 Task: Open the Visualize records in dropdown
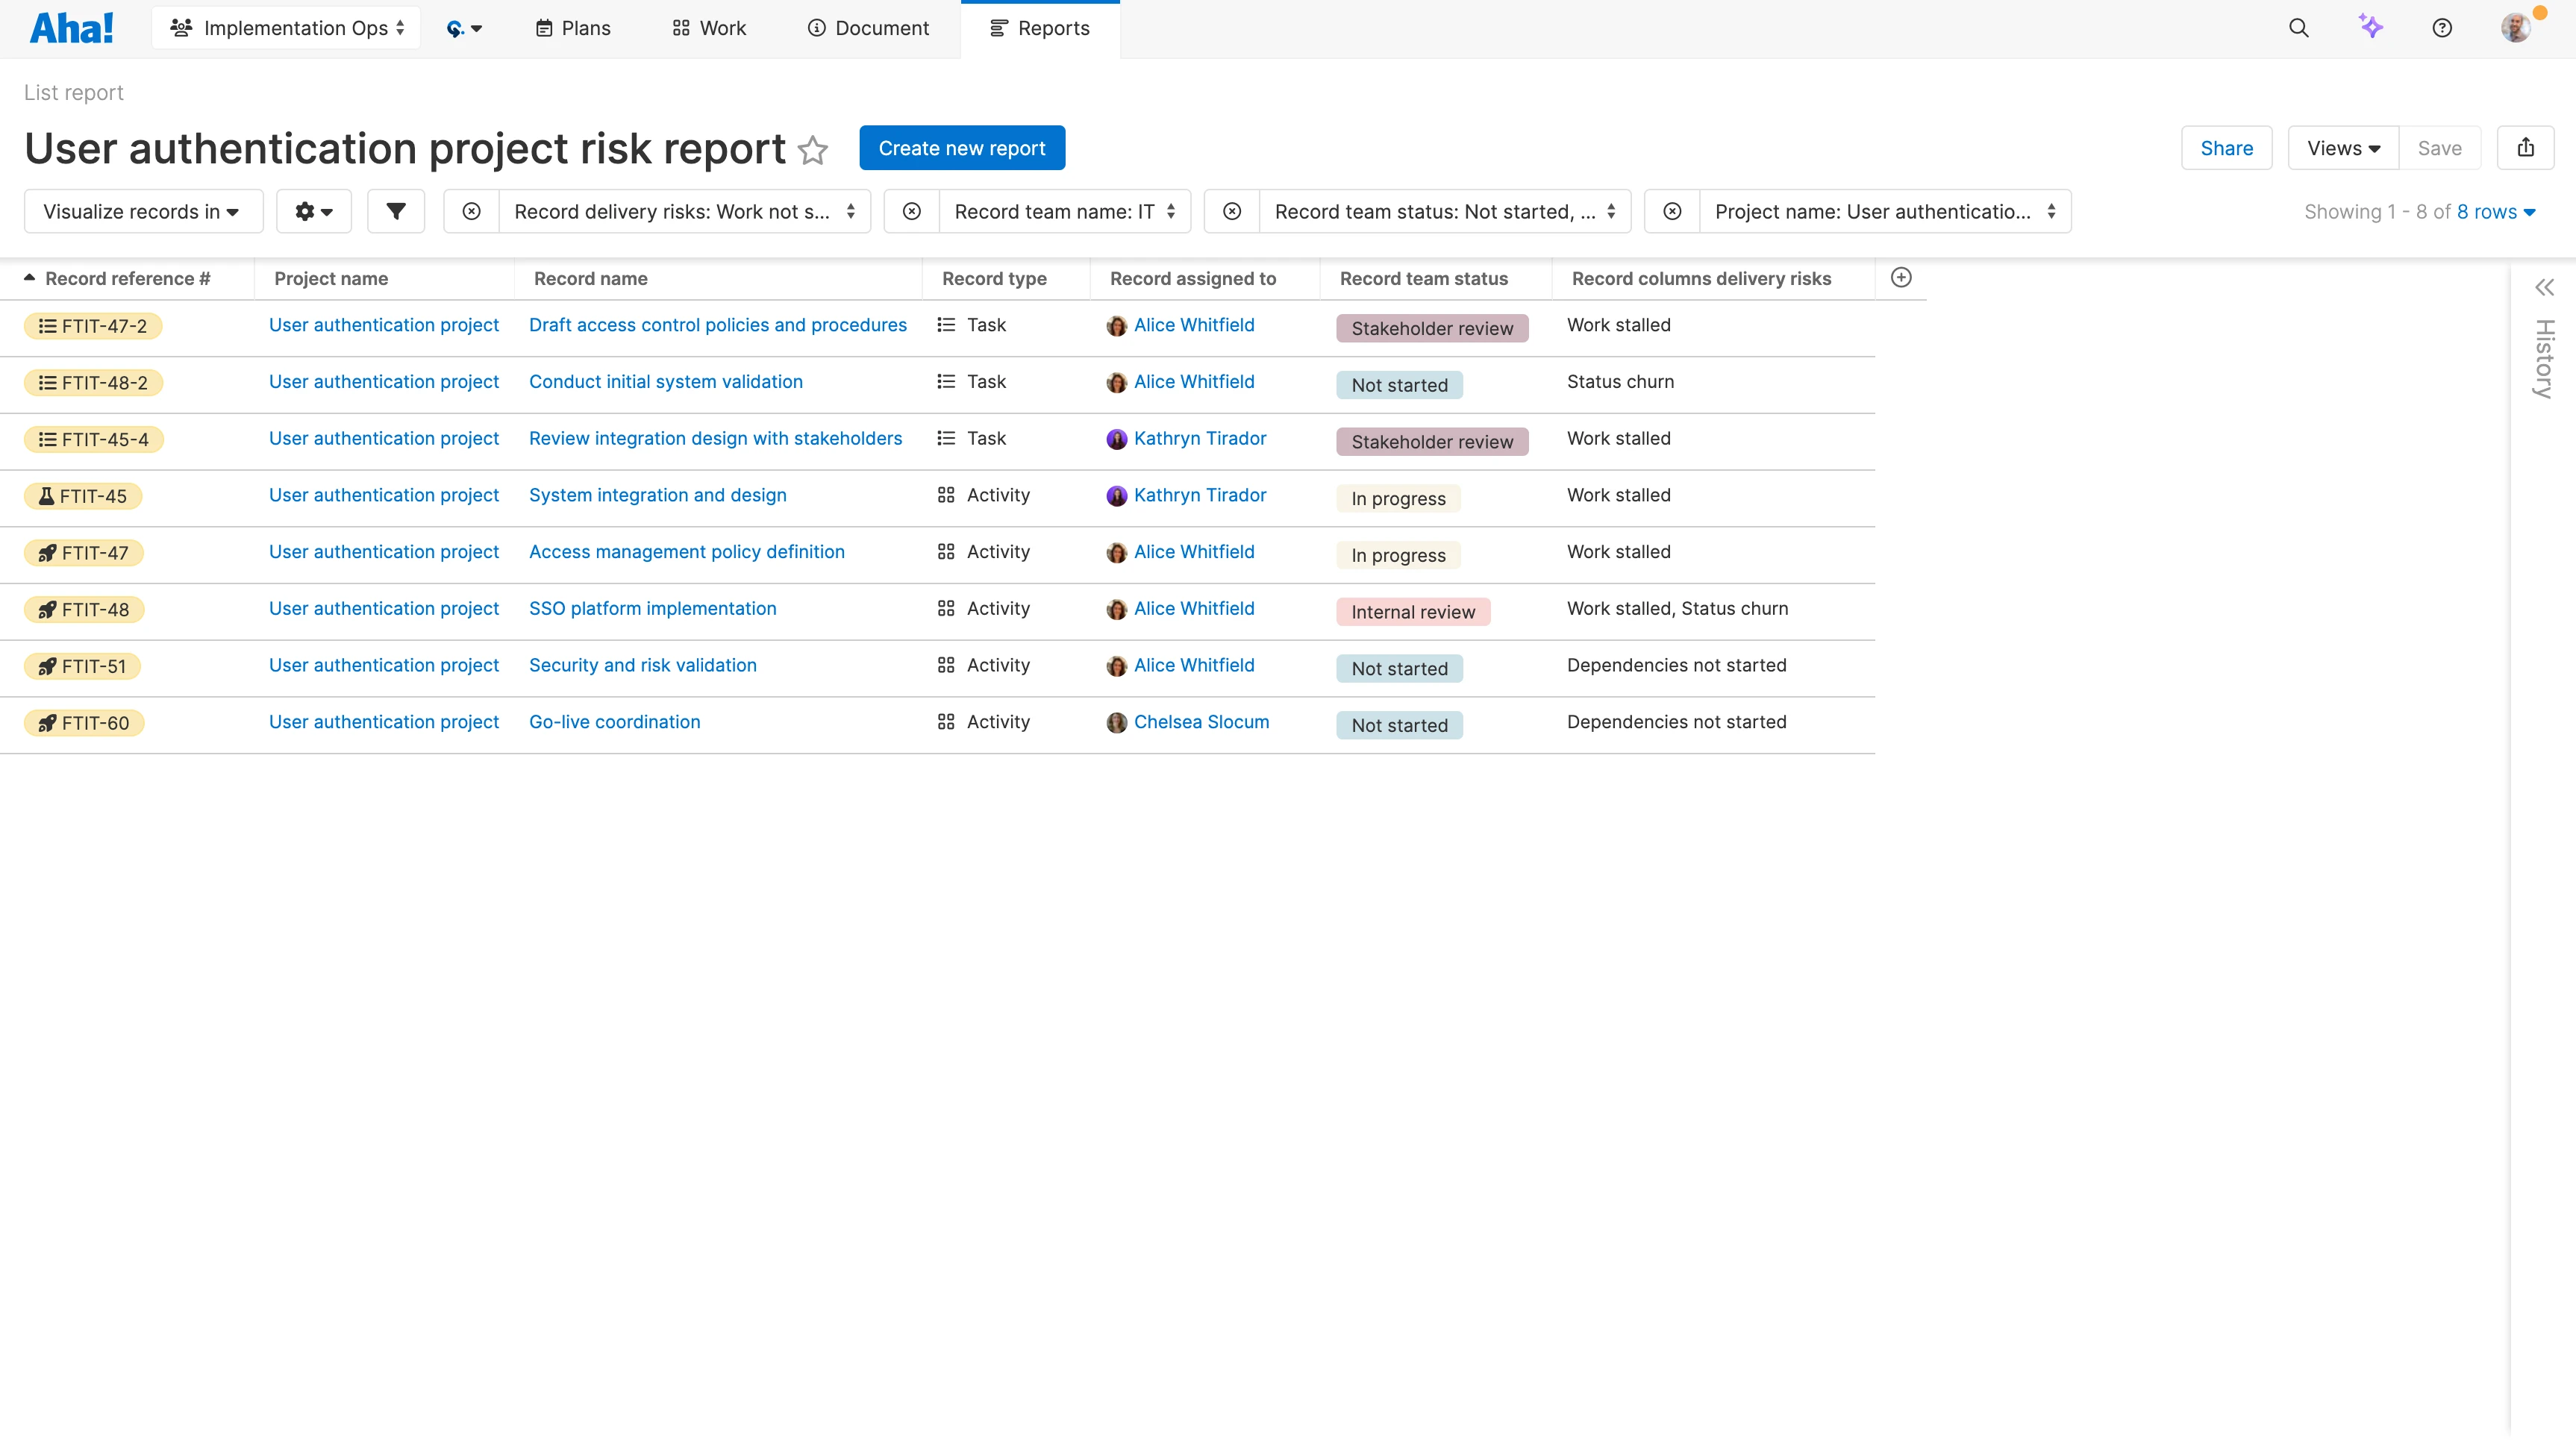tap(143, 211)
